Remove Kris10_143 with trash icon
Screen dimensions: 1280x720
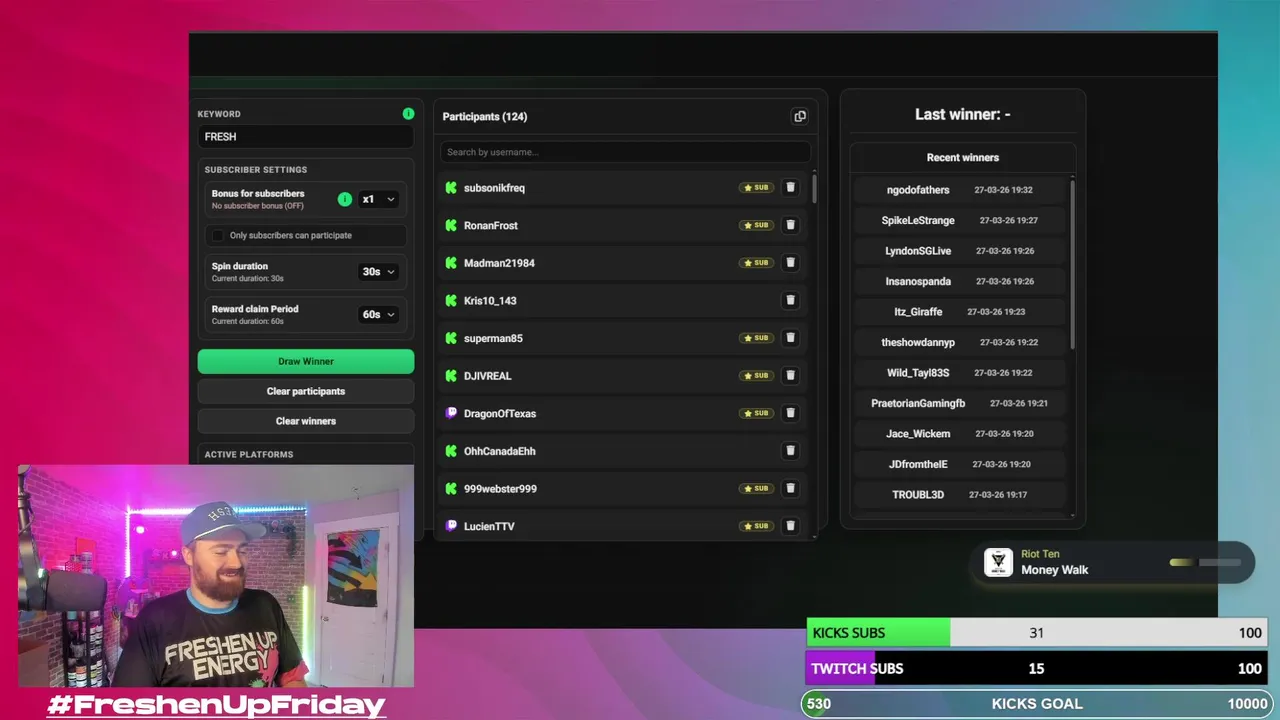tap(790, 300)
